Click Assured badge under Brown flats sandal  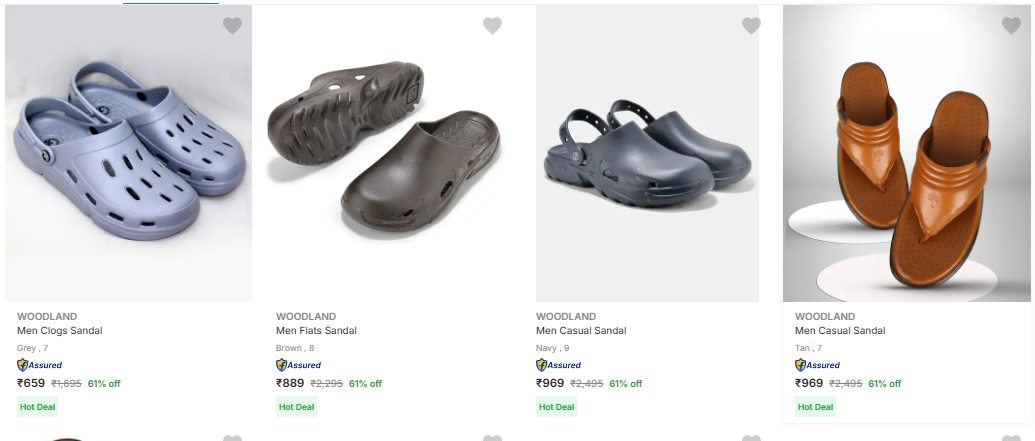pos(299,365)
